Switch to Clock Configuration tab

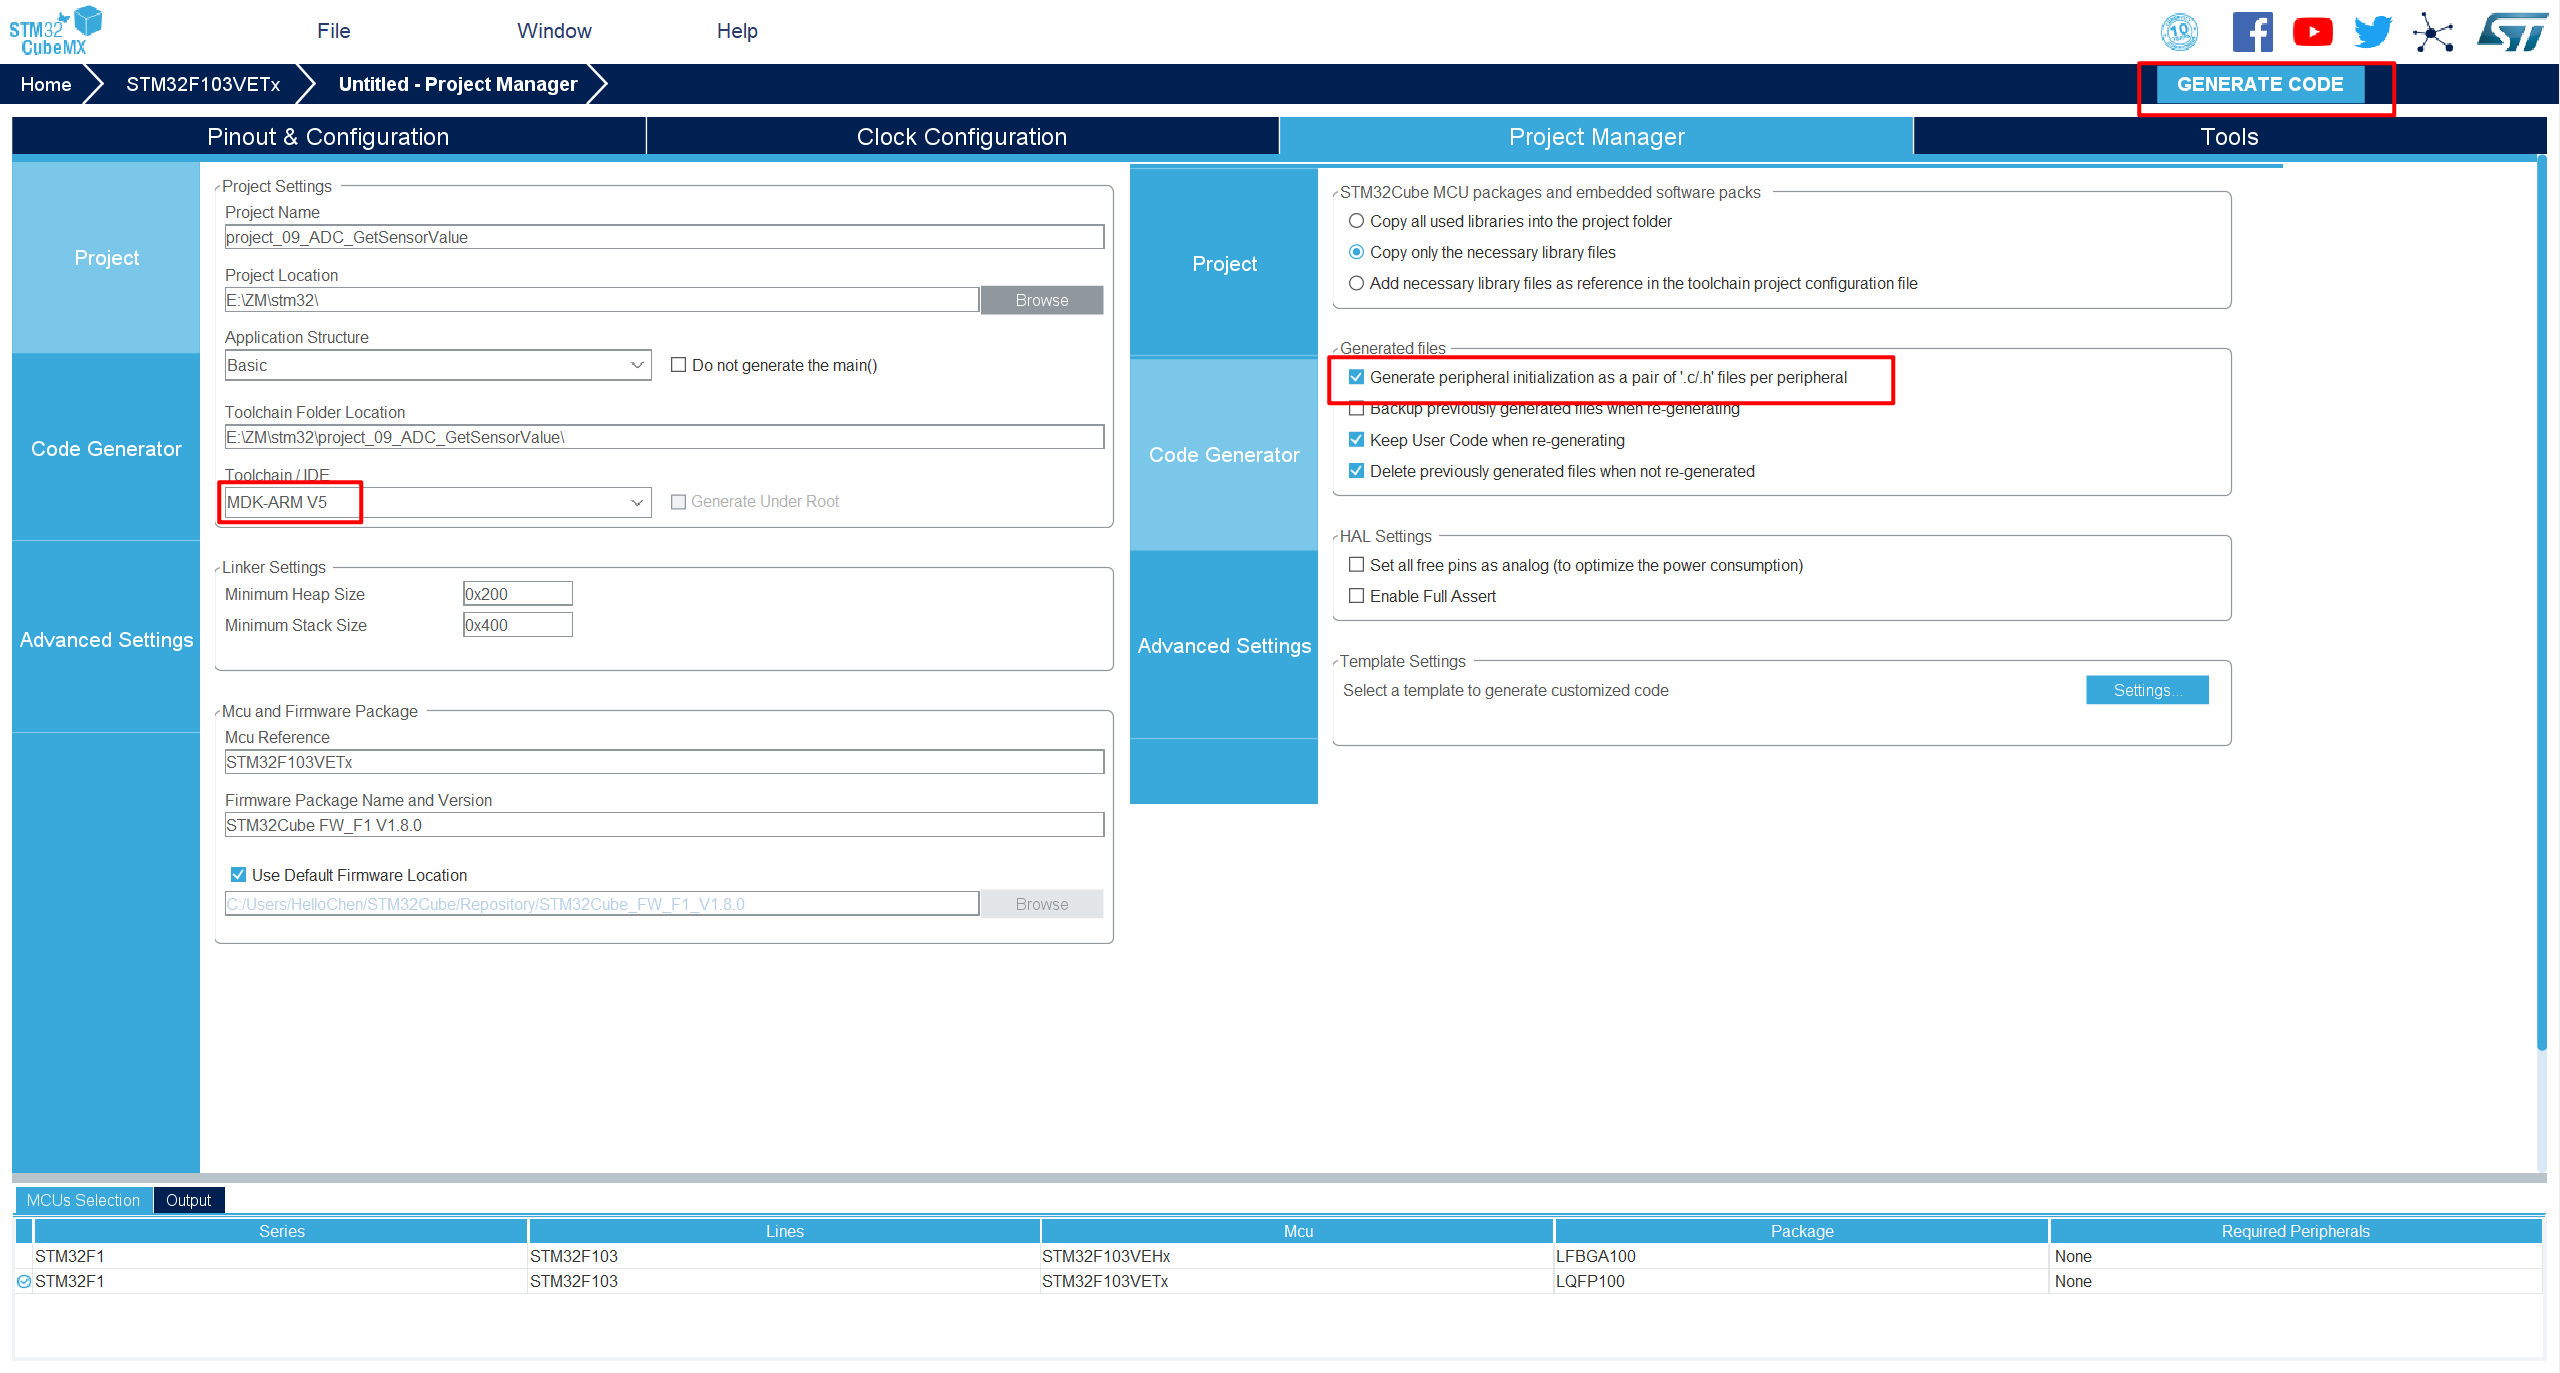(961, 137)
